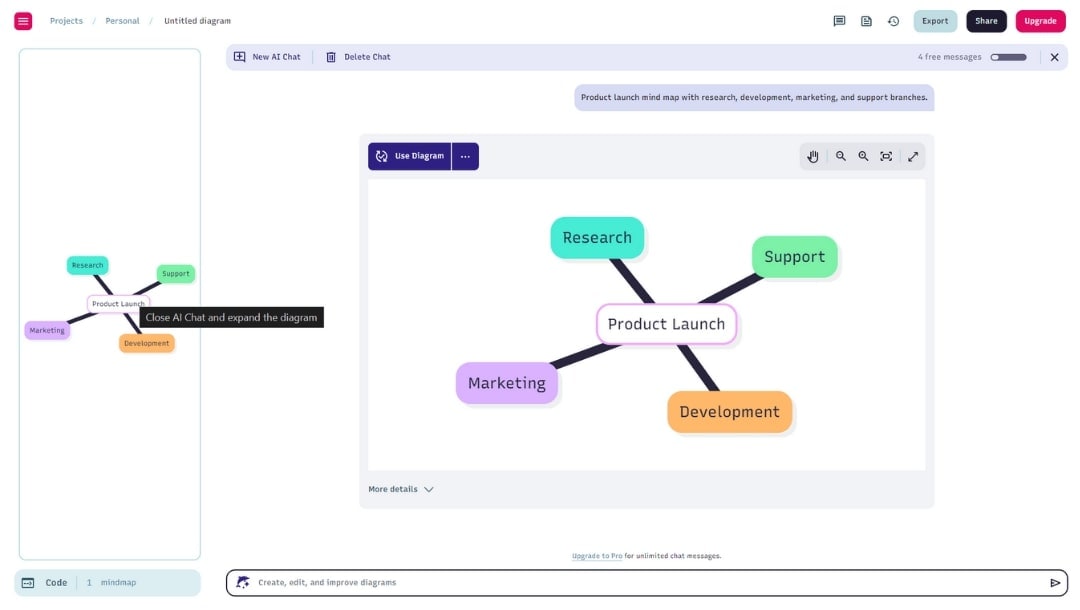Open the Code panel

coord(56,582)
